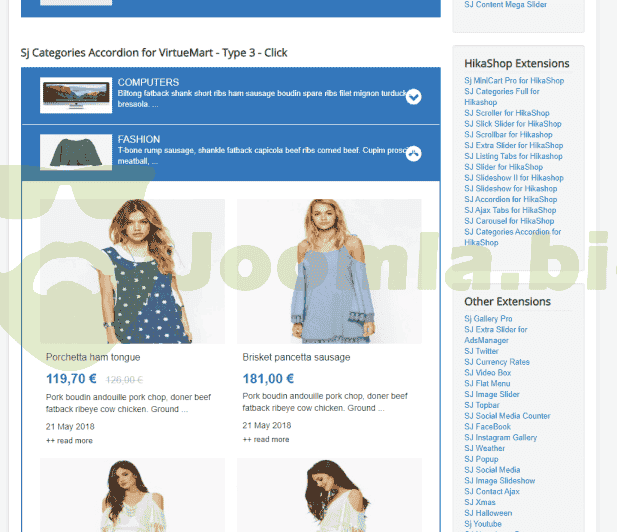Open Sj Carousel for HikaShop link

508,221
